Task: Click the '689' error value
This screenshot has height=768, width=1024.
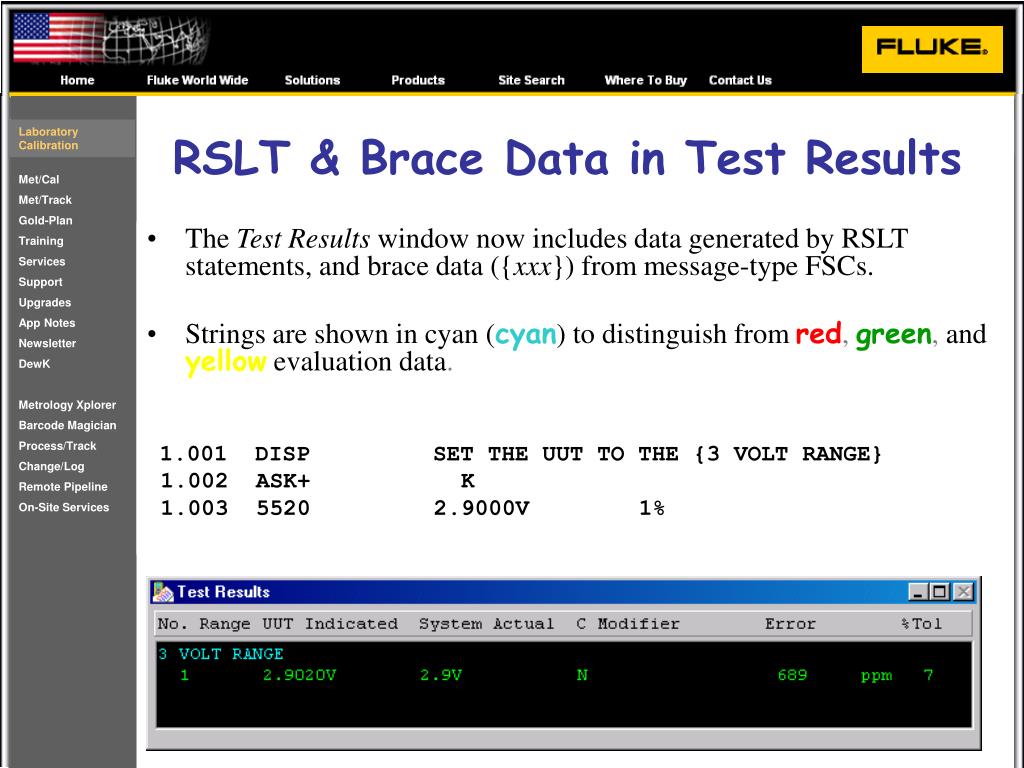Action: (792, 675)
